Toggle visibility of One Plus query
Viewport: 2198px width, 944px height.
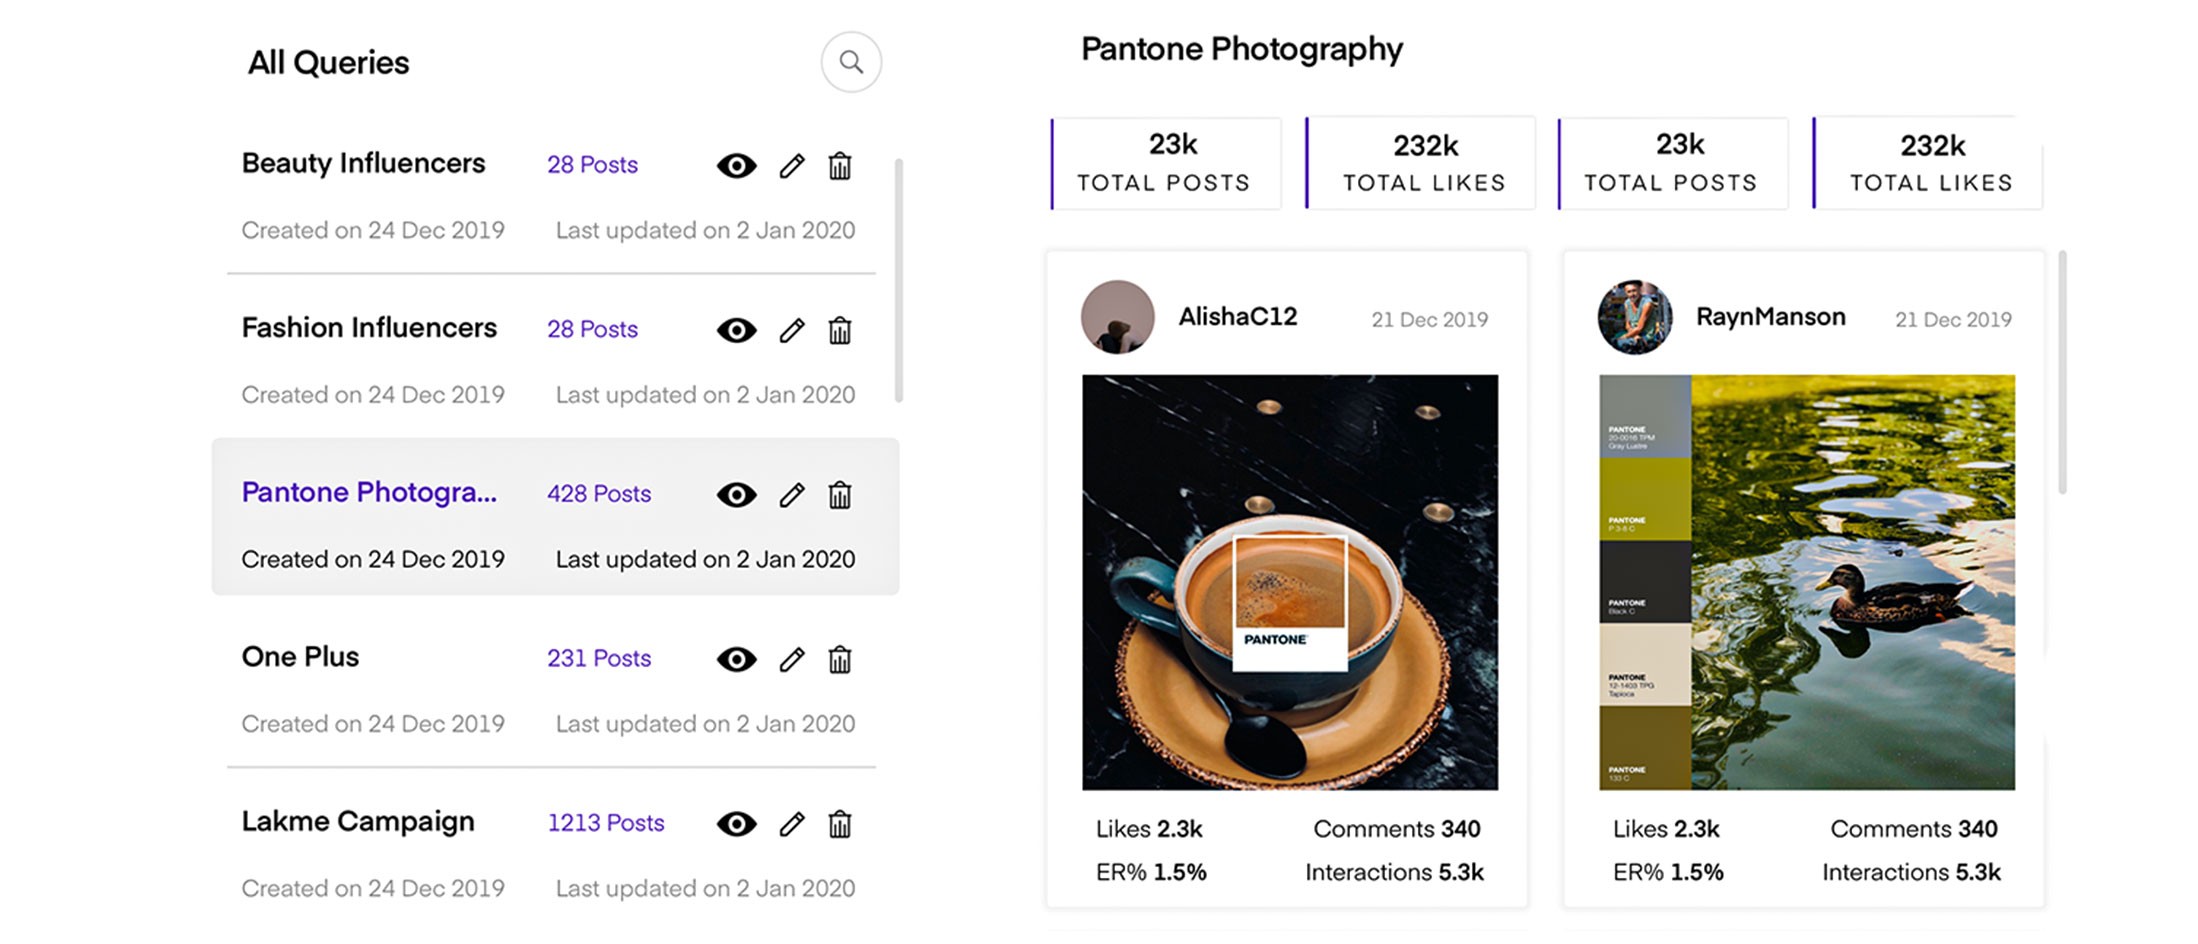tap(737, 660)
